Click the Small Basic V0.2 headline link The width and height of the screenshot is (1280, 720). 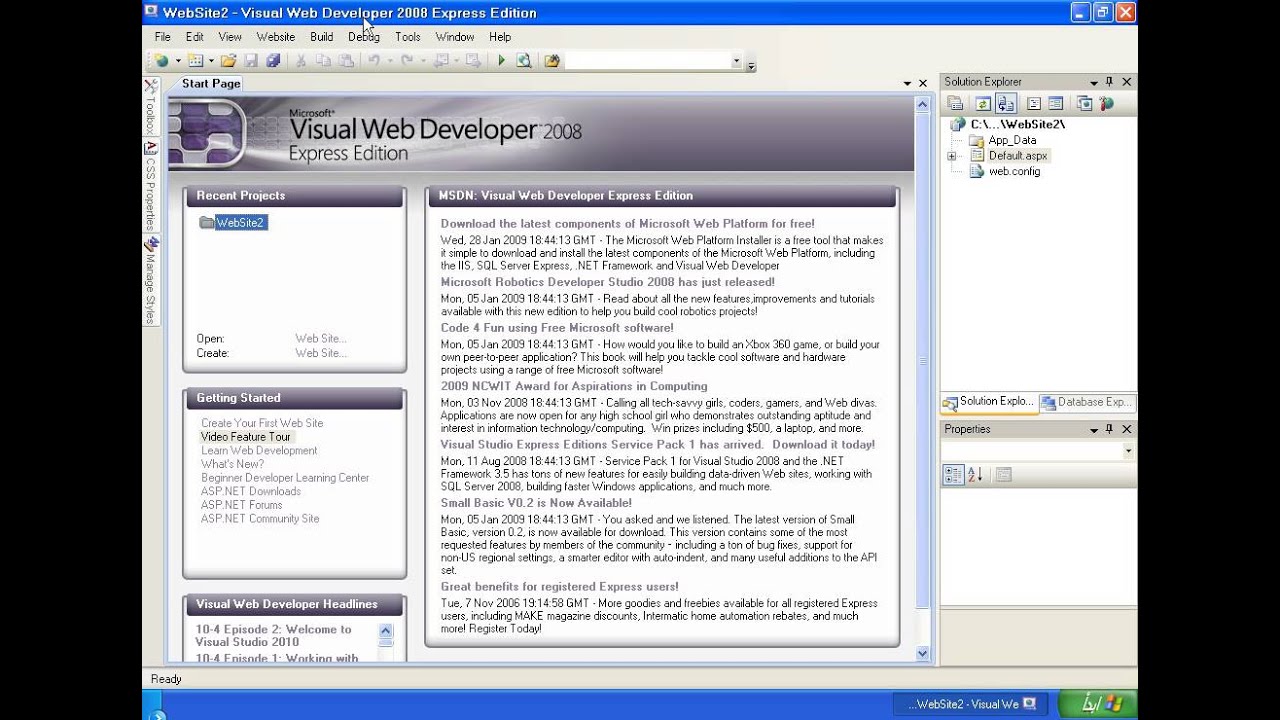[536, 503]
